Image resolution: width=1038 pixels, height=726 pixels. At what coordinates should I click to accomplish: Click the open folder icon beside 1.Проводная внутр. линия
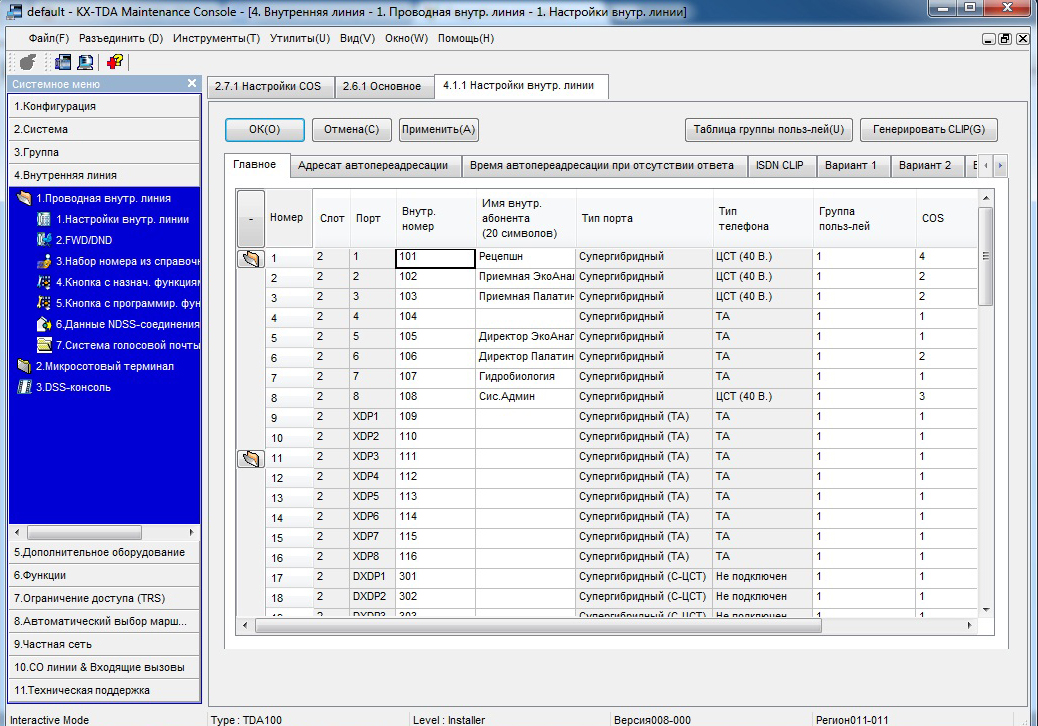tap(24, 198)
